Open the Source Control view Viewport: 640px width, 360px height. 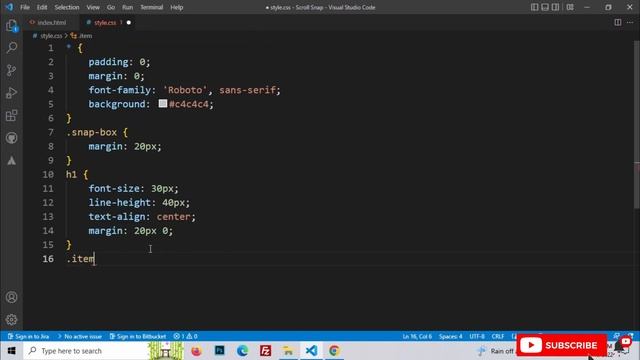coord(11,70)
